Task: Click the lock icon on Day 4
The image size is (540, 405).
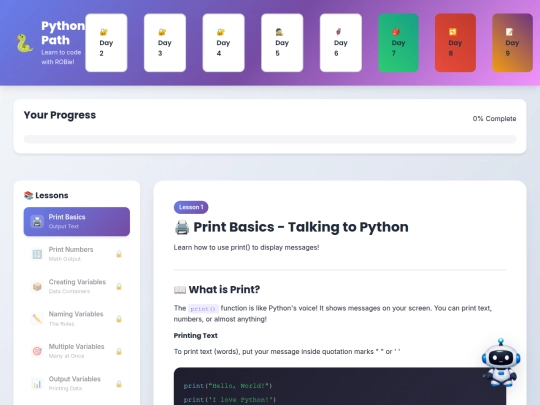Action: click(220, 32)
